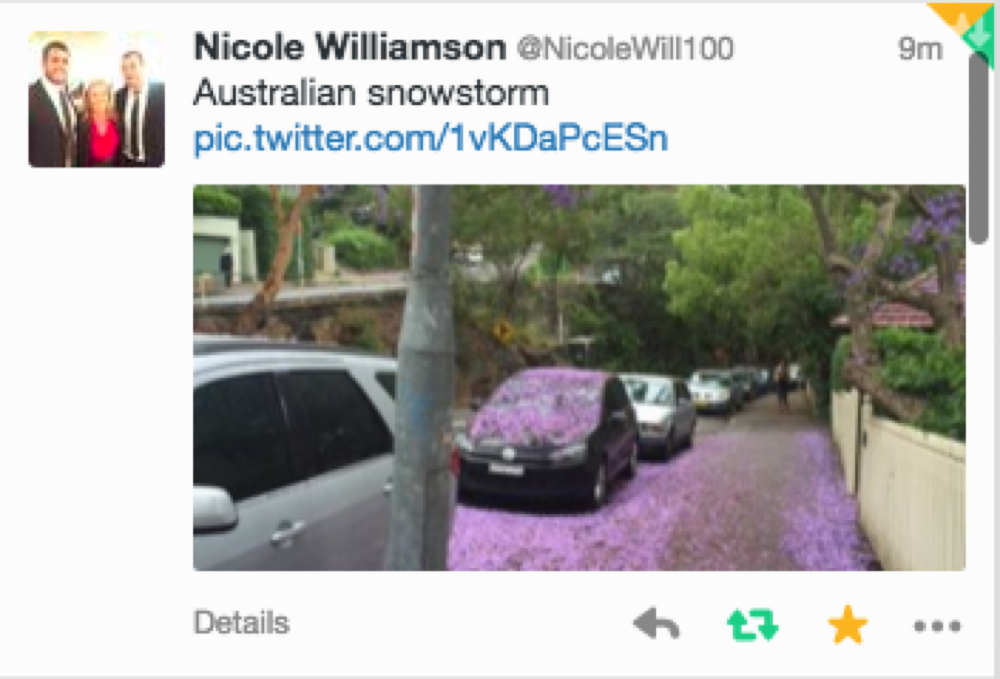
Task: Open the photo at the flower-covered black car
Action: 547,435
